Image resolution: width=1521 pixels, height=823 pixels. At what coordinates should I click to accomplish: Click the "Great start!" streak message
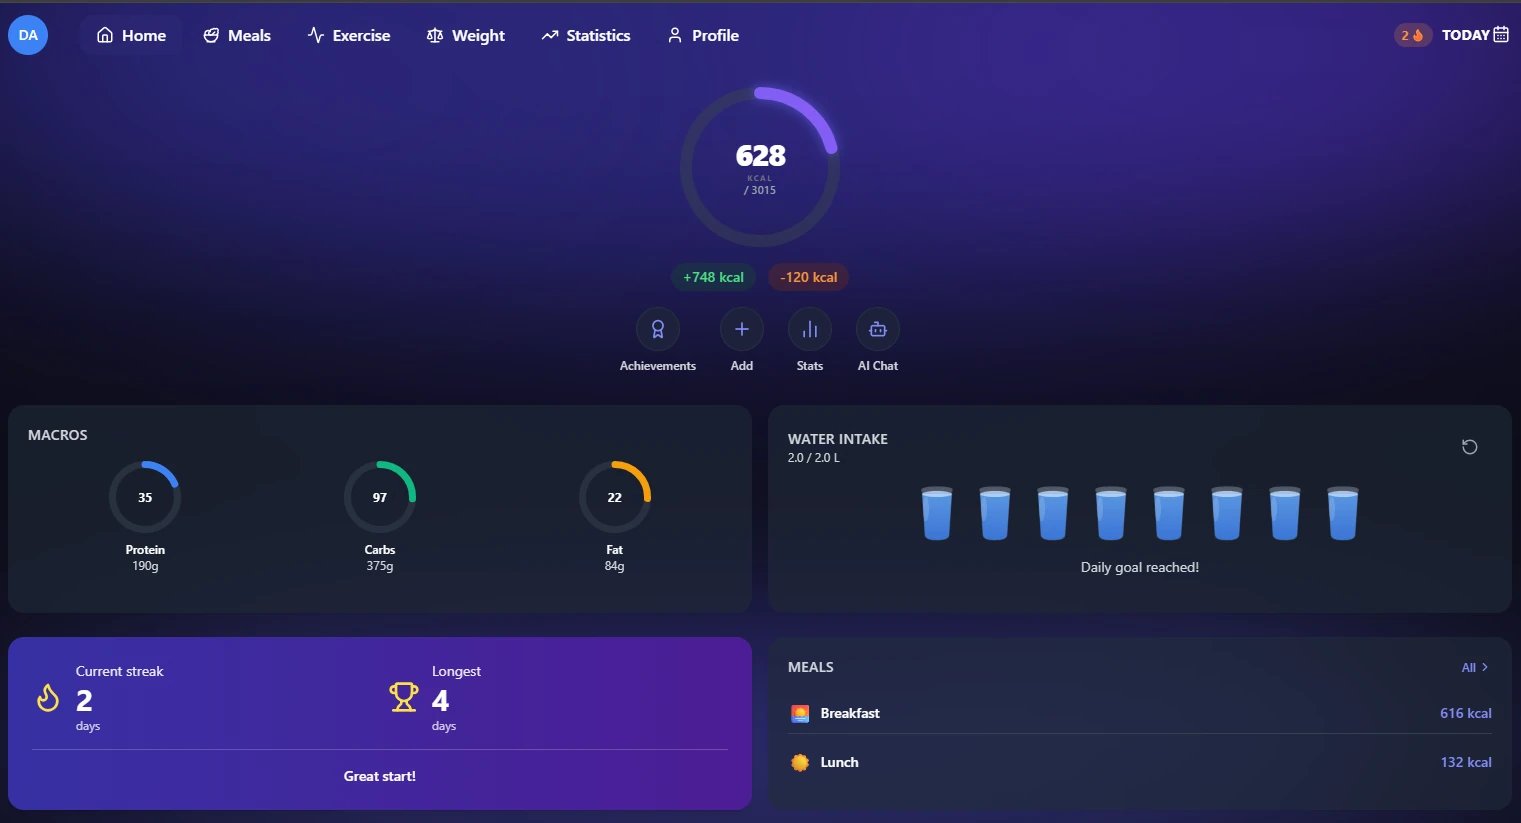click(380, 776)
